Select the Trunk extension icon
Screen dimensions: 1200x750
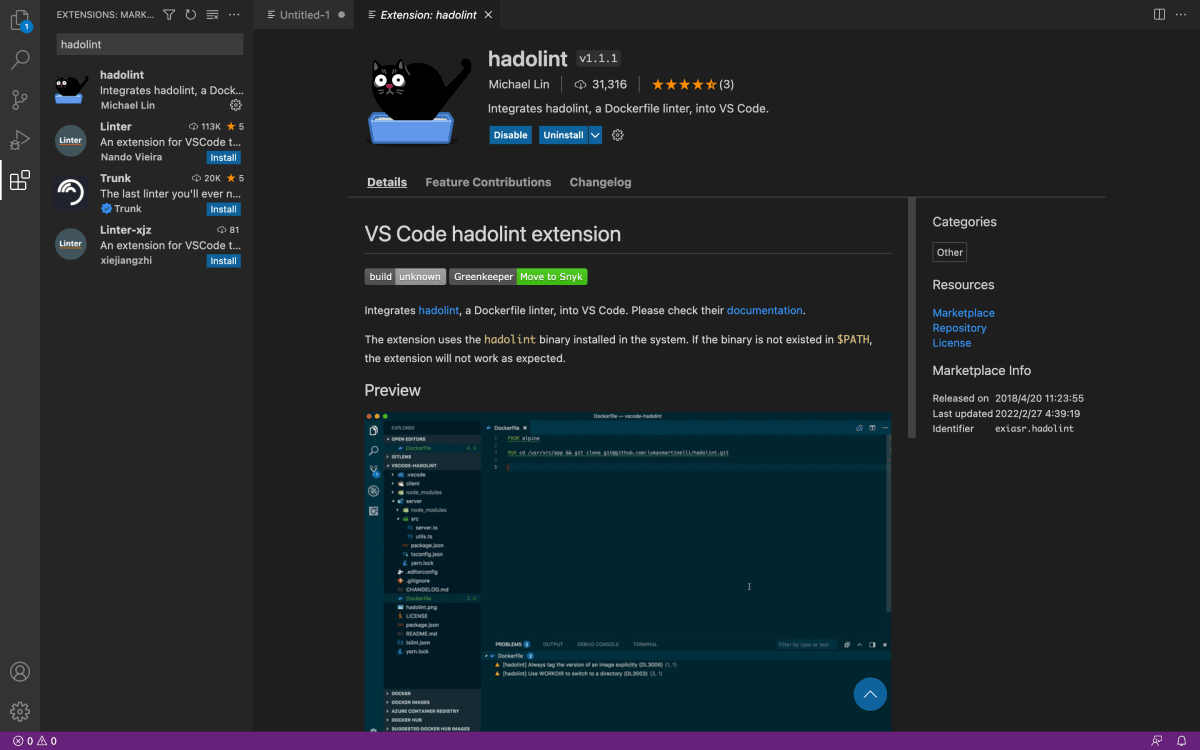pyautogui.click(x=70, y=193)
